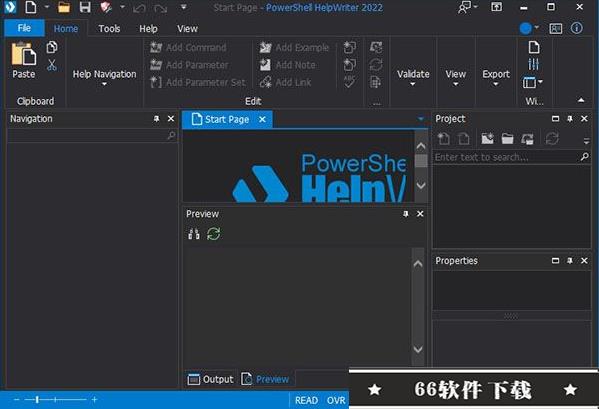This screenshot has width=599, height=409.
Task: Expand the ribbon View dropdown button
Action: coord(455,78)
